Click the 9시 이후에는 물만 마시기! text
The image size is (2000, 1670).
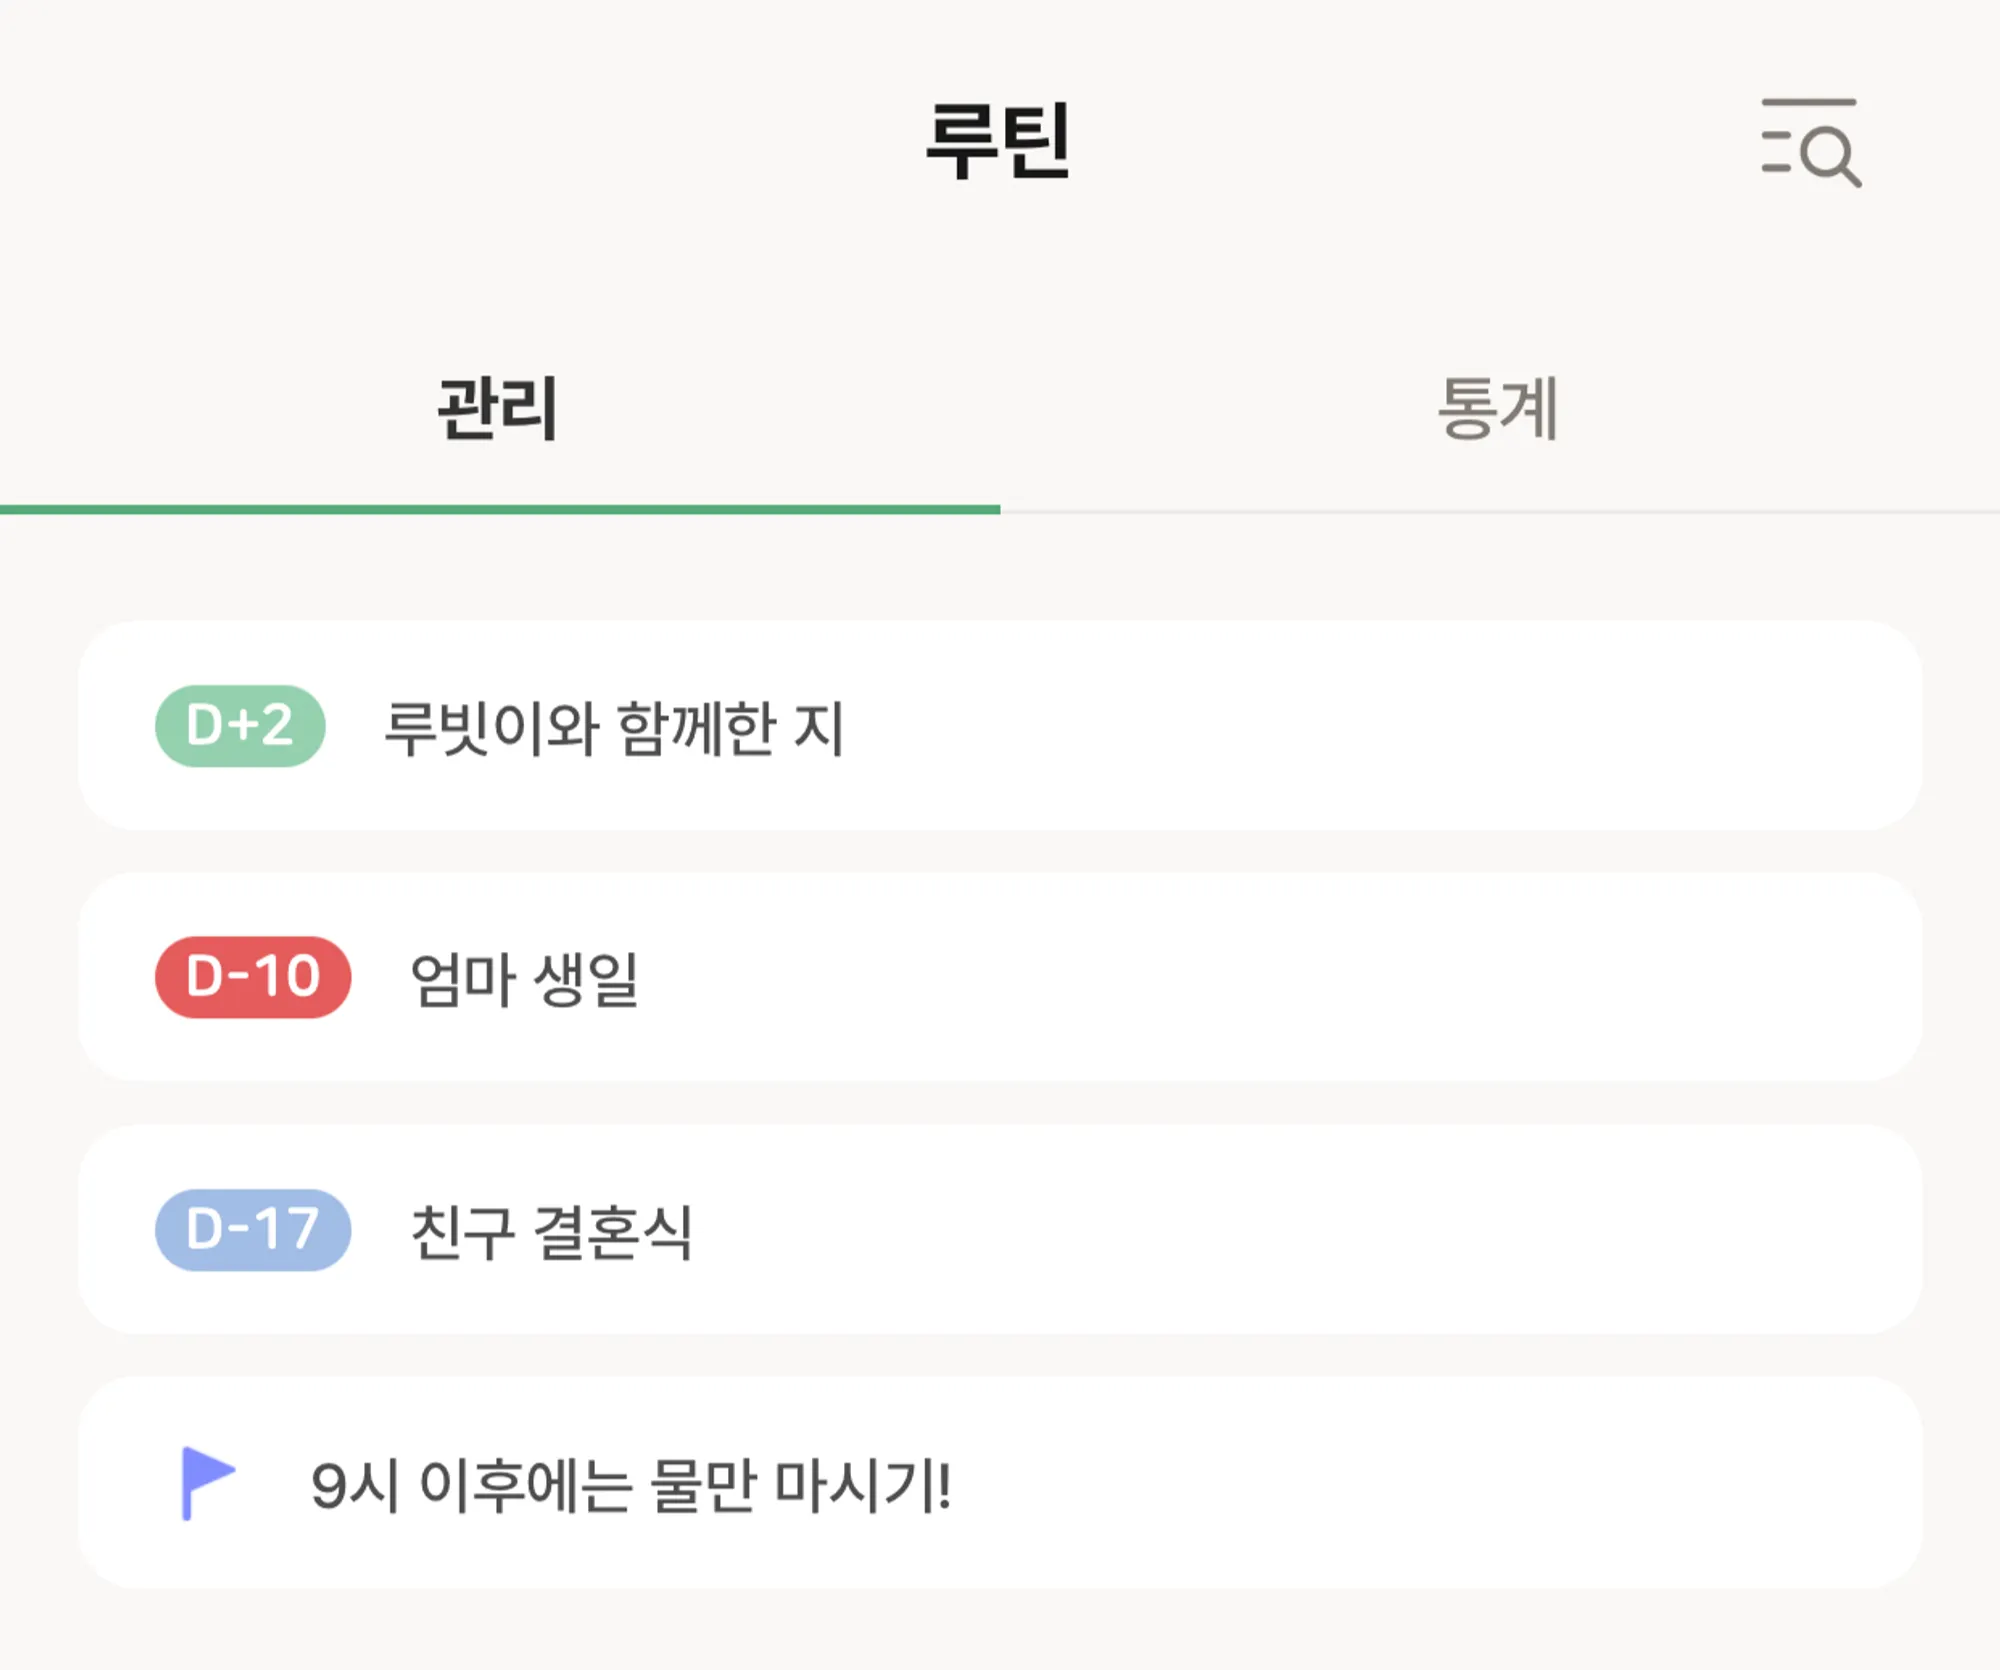tap(631, 1485)
